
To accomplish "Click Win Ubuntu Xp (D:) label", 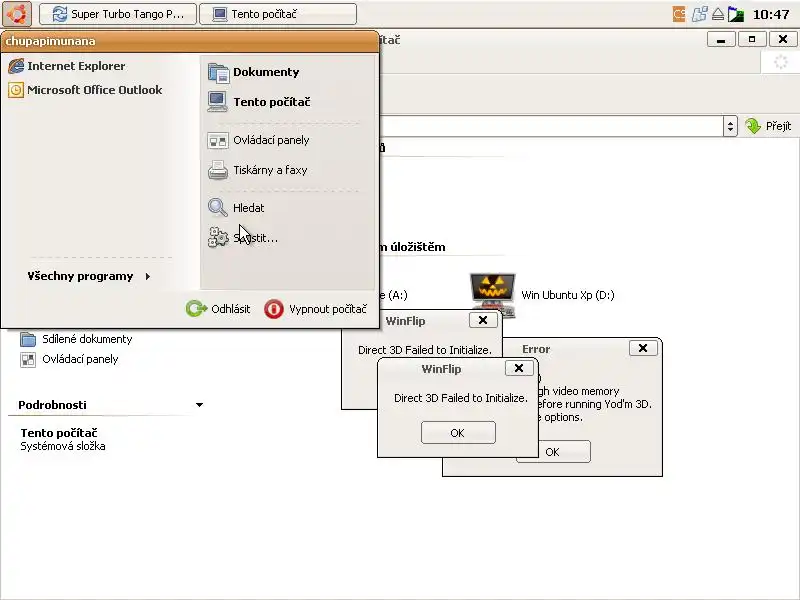I will coord(568,295).
